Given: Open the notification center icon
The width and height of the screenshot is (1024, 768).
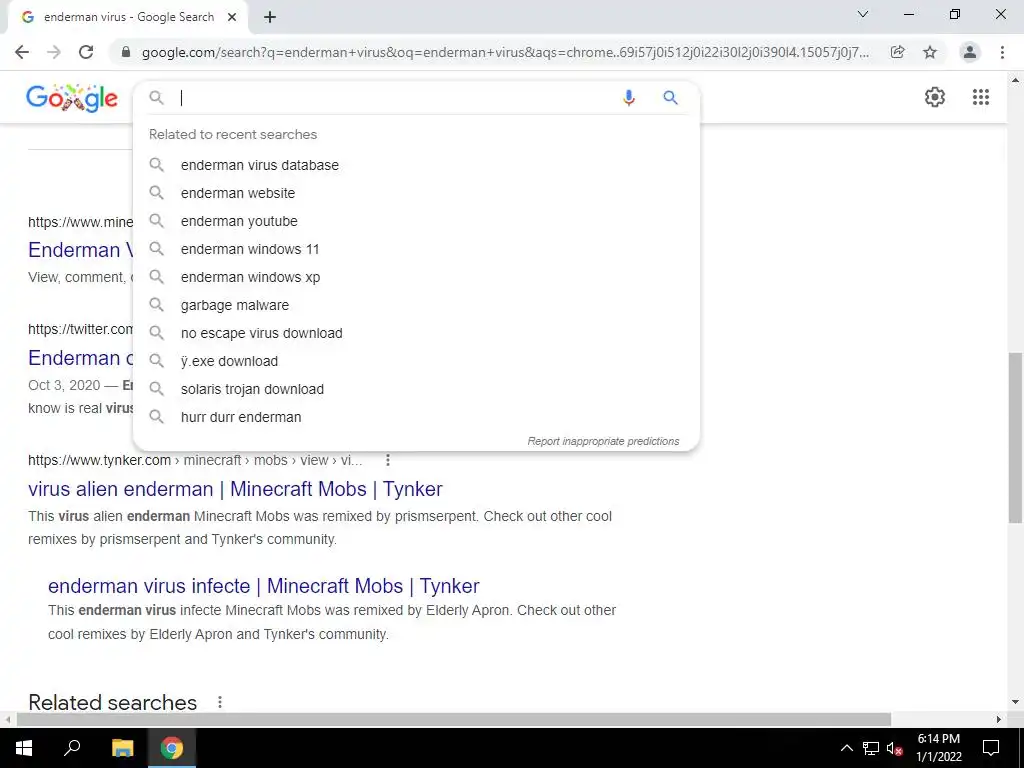Looking at the screenshot, I should (x=991, y=748).
